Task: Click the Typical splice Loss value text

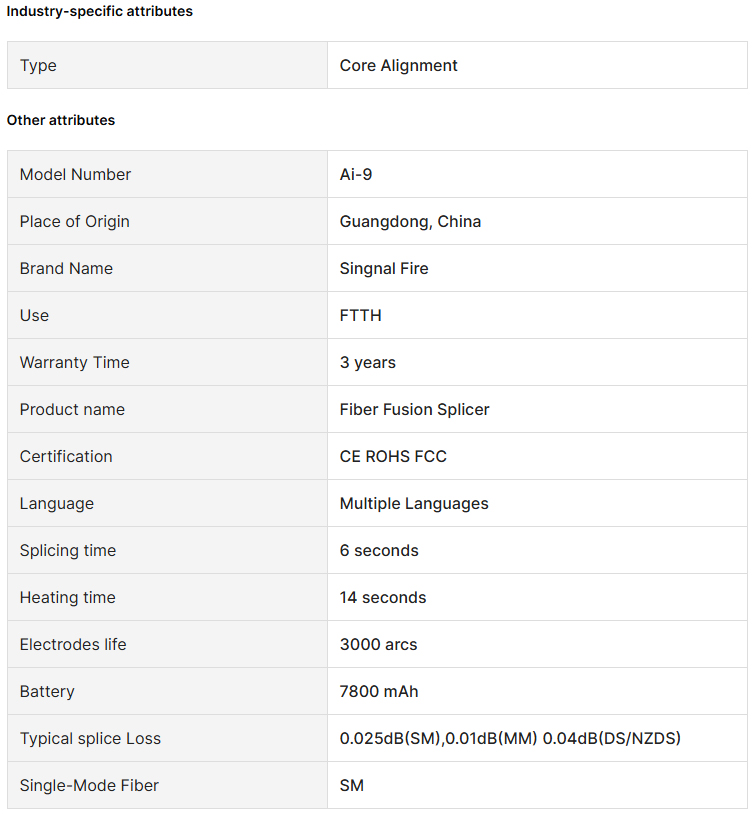Action: pyautogui.click(x=510, y=739)
